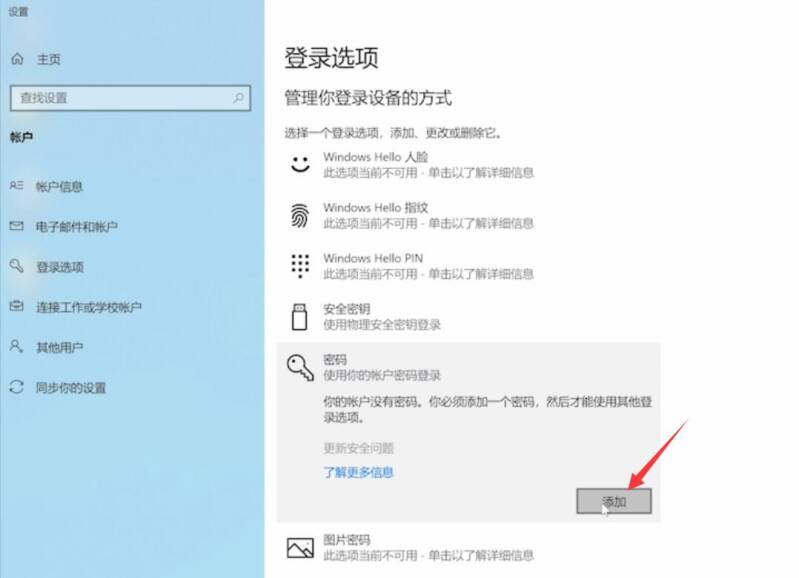Click the 管理你登录设备的方式 subheading

click(x=368, y=98)
